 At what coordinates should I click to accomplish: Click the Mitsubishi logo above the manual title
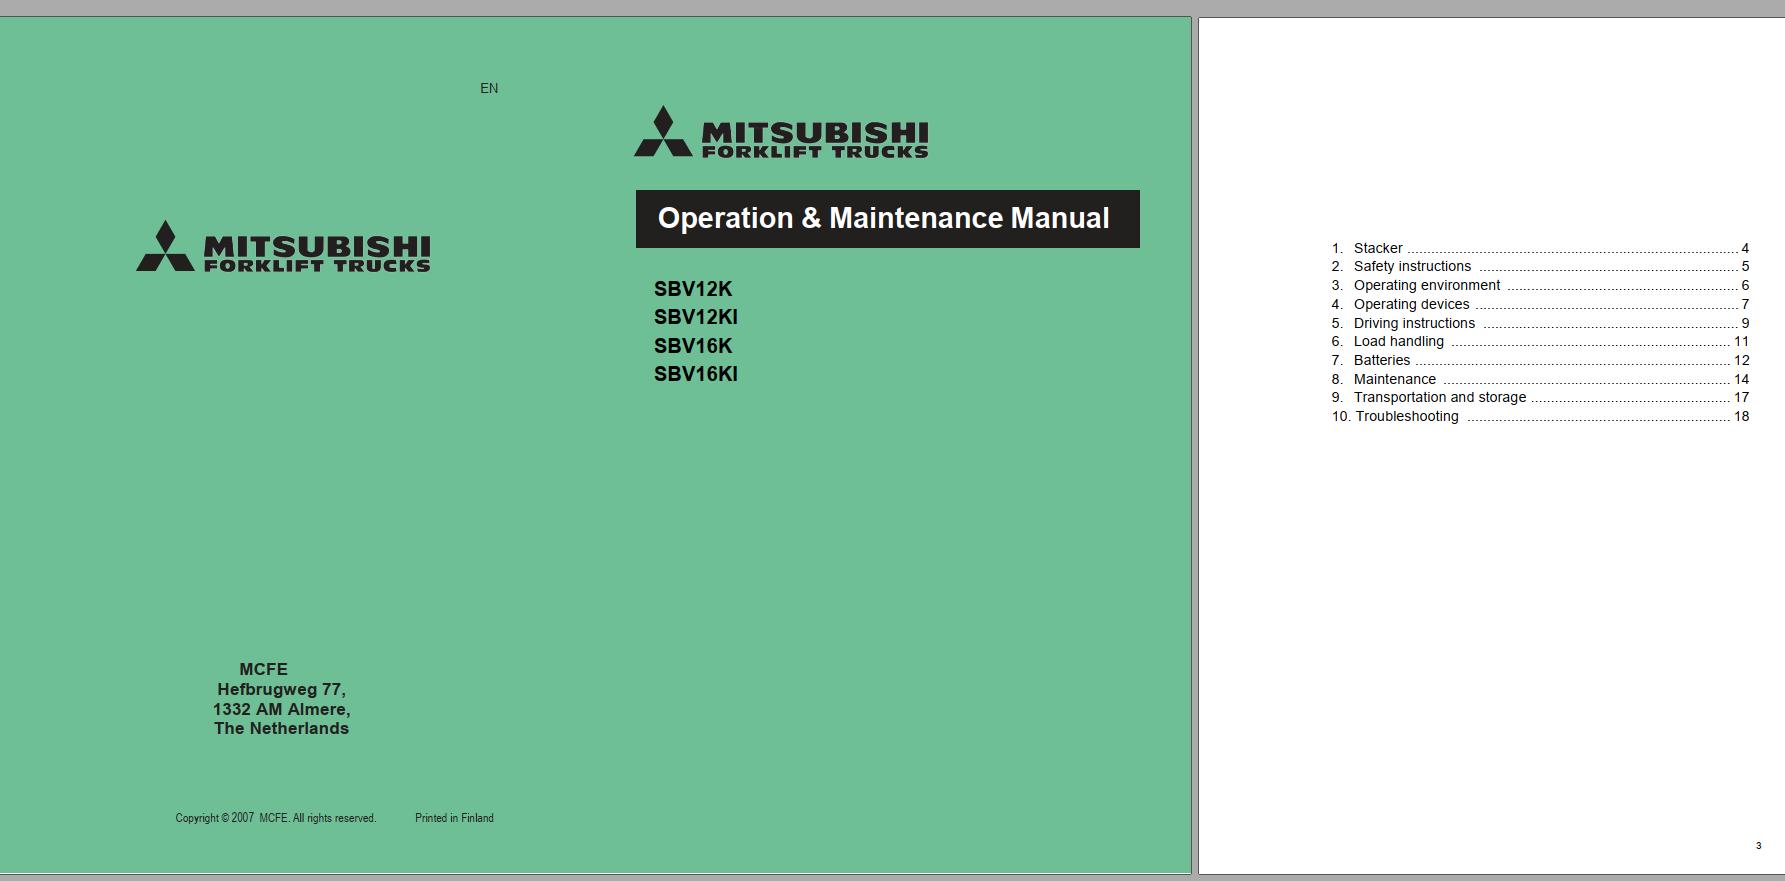[x=781, y=132]
